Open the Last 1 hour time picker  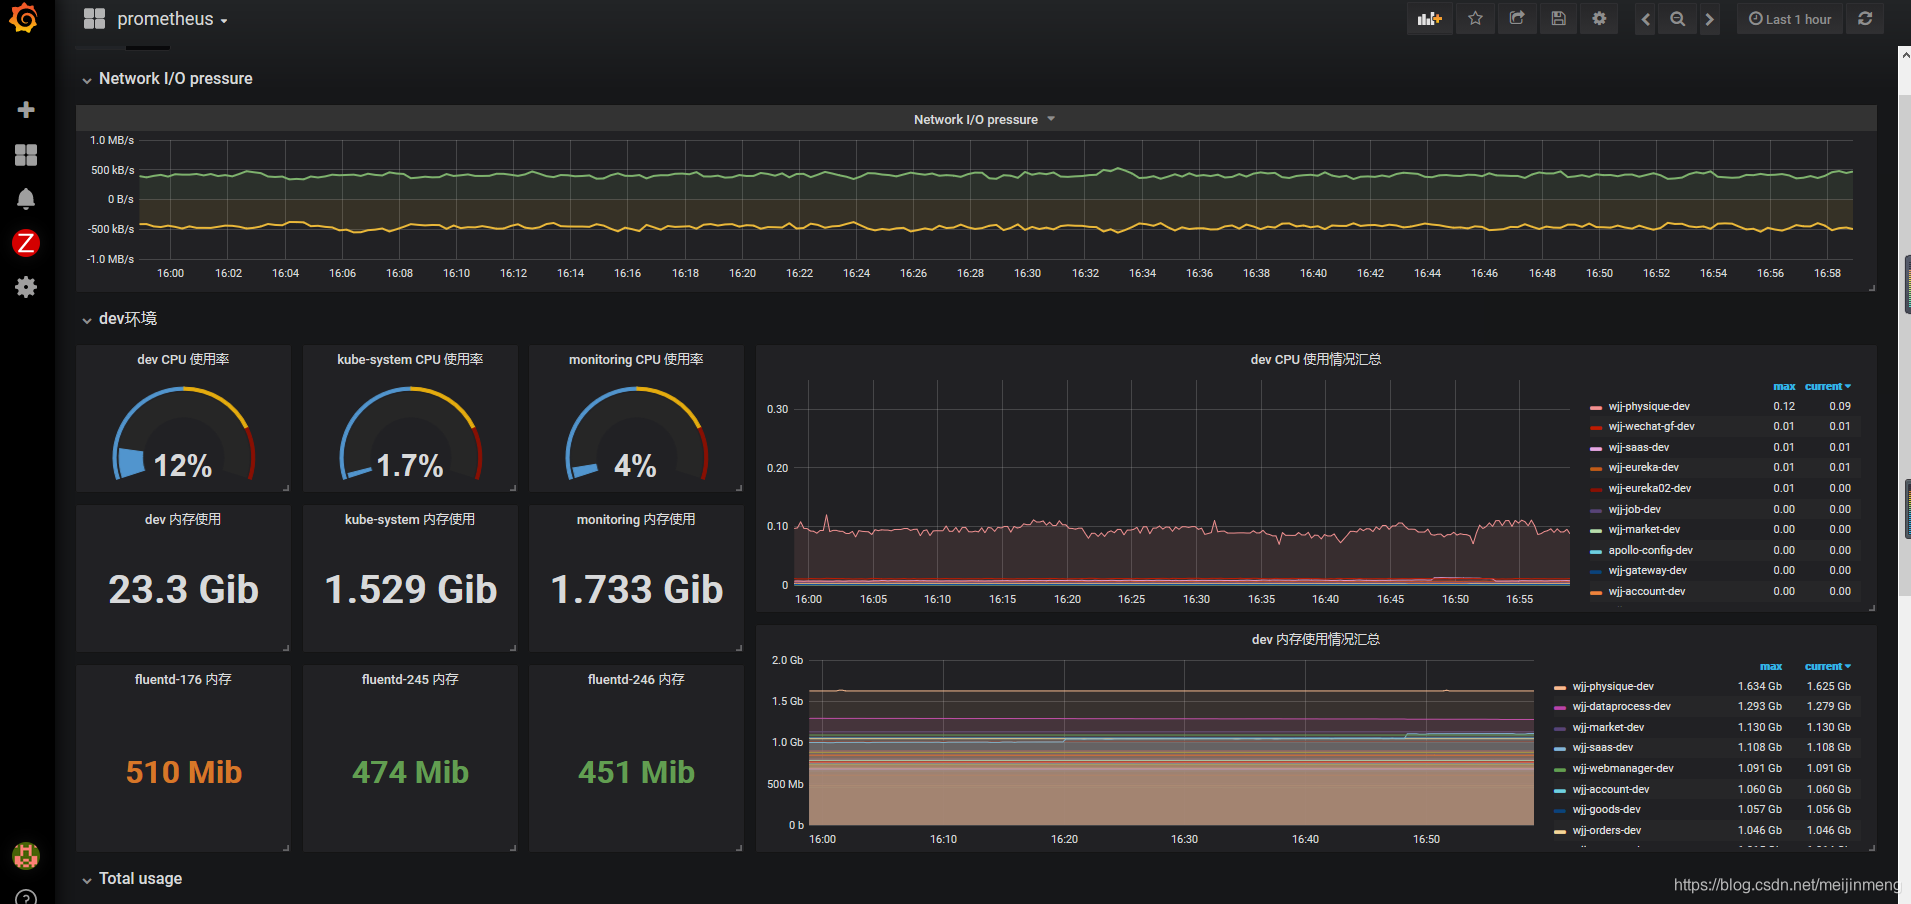(x=1790, y=19)
